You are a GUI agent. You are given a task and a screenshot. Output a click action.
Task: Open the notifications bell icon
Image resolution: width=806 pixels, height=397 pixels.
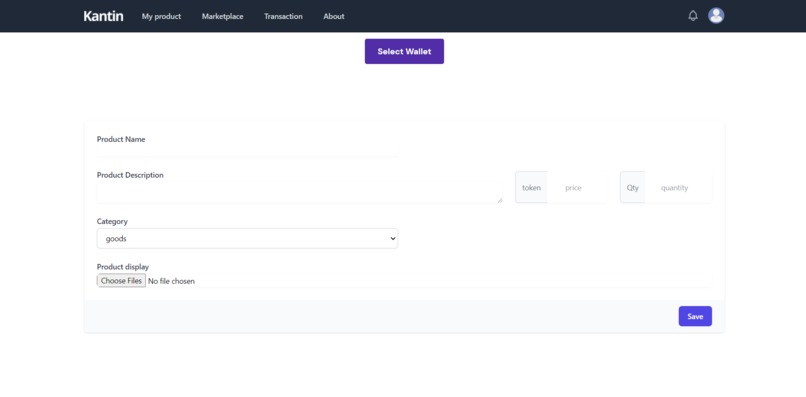click(693, 16)
